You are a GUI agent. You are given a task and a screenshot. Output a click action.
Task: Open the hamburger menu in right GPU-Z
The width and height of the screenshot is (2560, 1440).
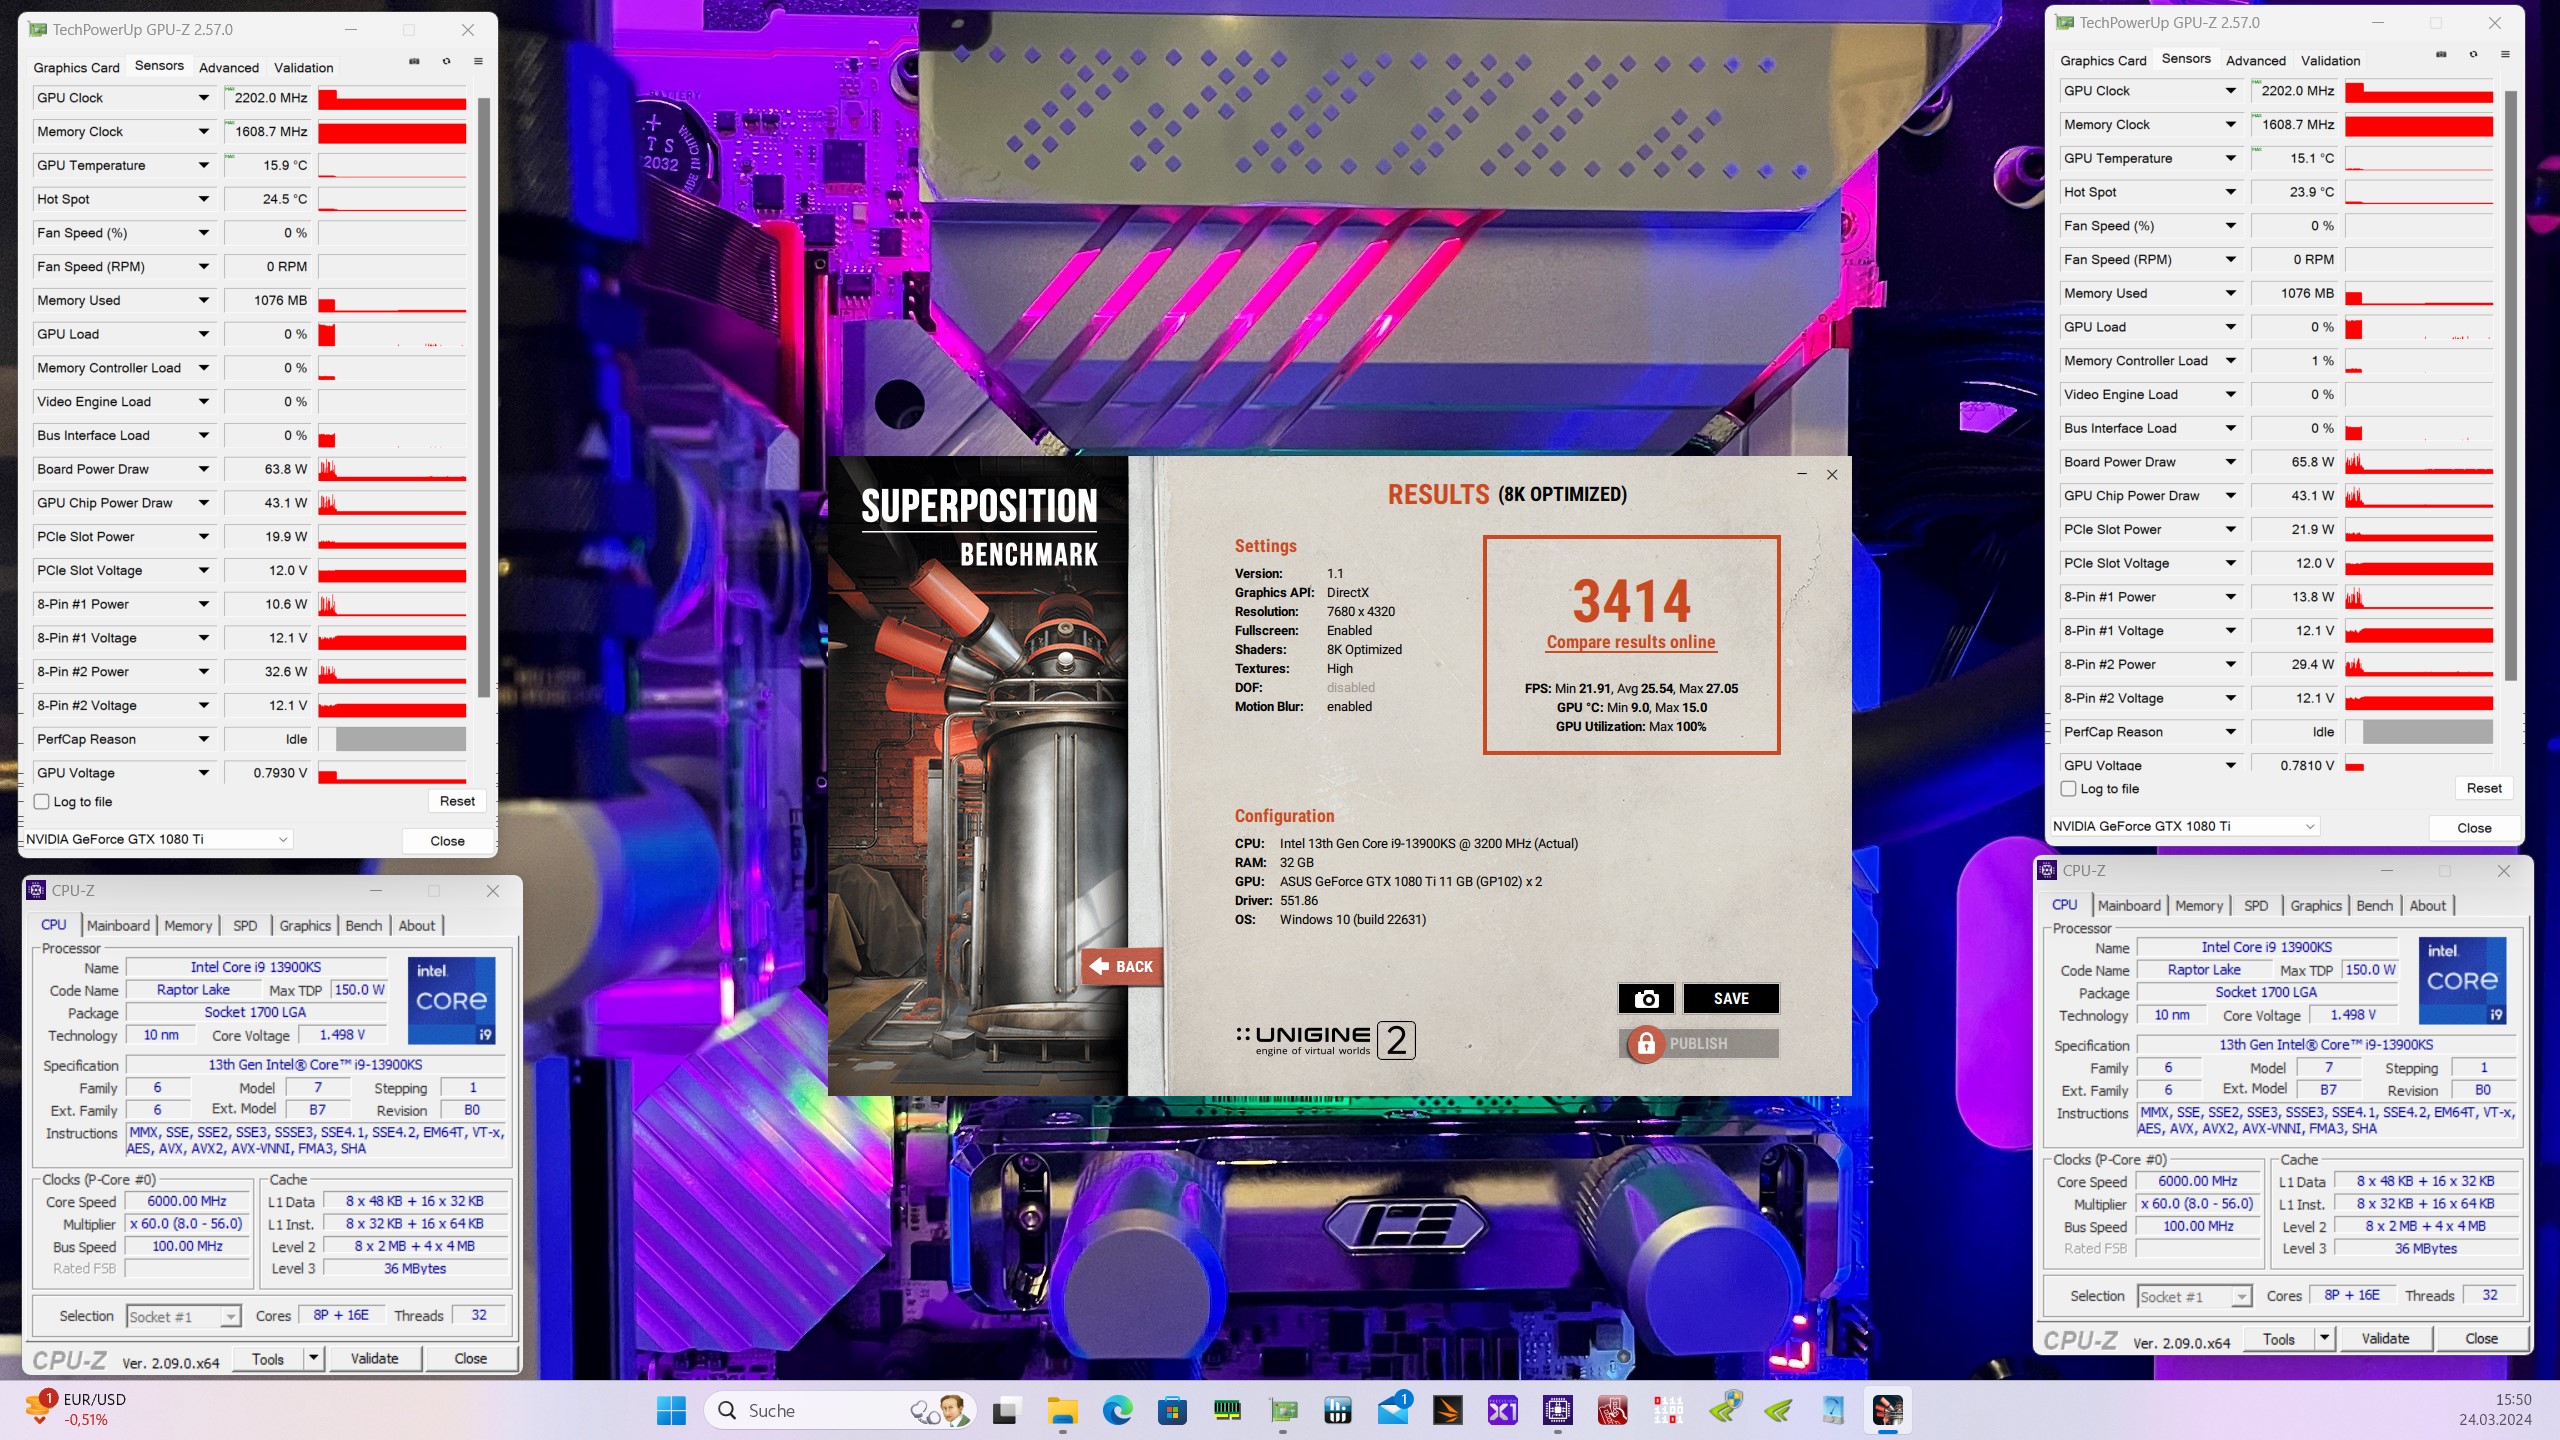click(2505, 55)
